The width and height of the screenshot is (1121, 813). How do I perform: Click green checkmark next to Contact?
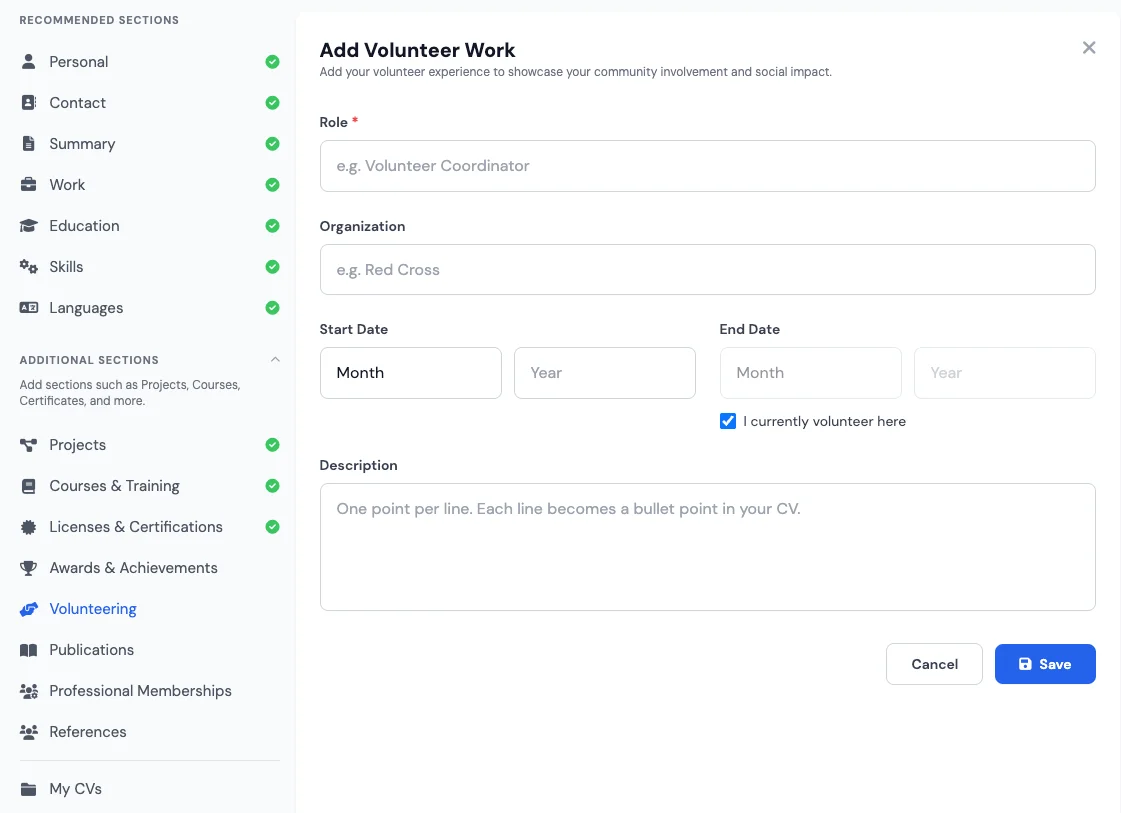[x=272, y=102]
